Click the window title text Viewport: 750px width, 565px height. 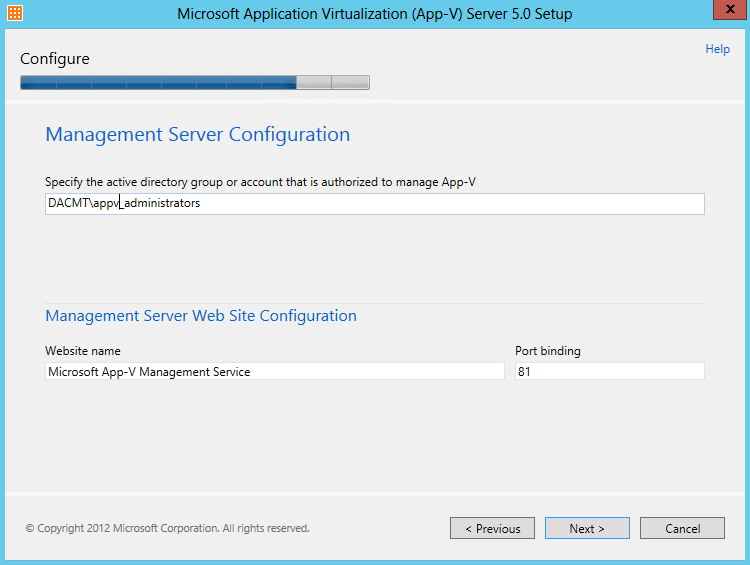(375, 14)
